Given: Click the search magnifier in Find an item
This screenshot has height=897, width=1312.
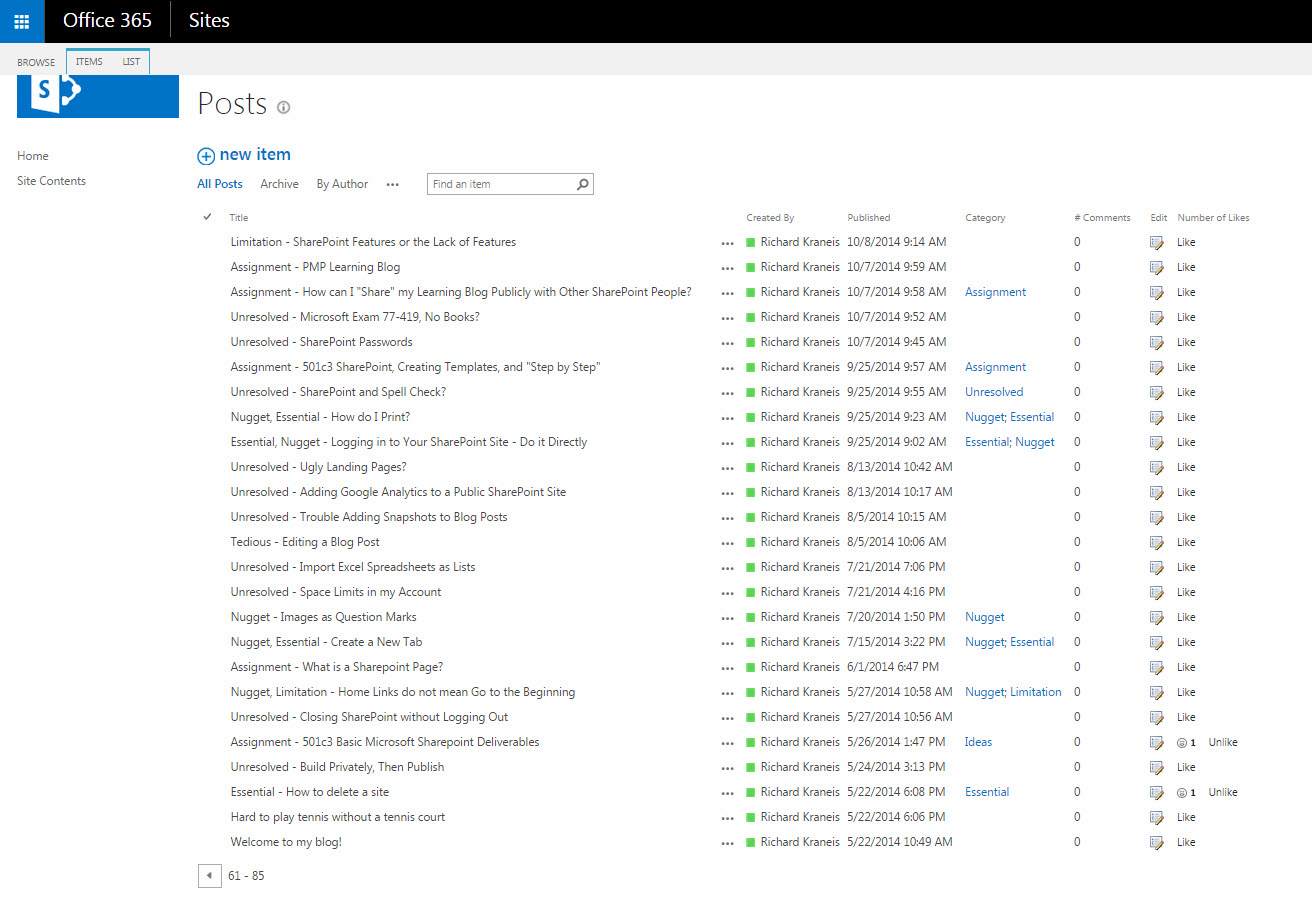Looking at the screenshot, I should [x=583, y=184].
